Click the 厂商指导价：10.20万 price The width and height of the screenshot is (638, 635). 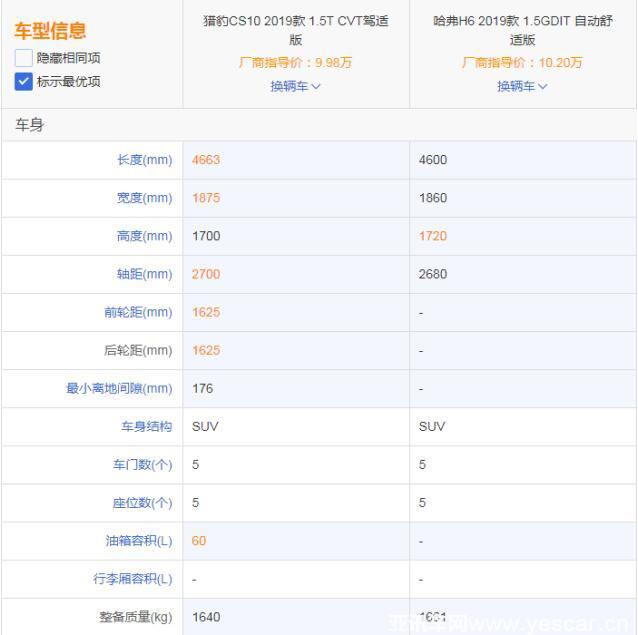pyautogui.click(x=522, y=63)
